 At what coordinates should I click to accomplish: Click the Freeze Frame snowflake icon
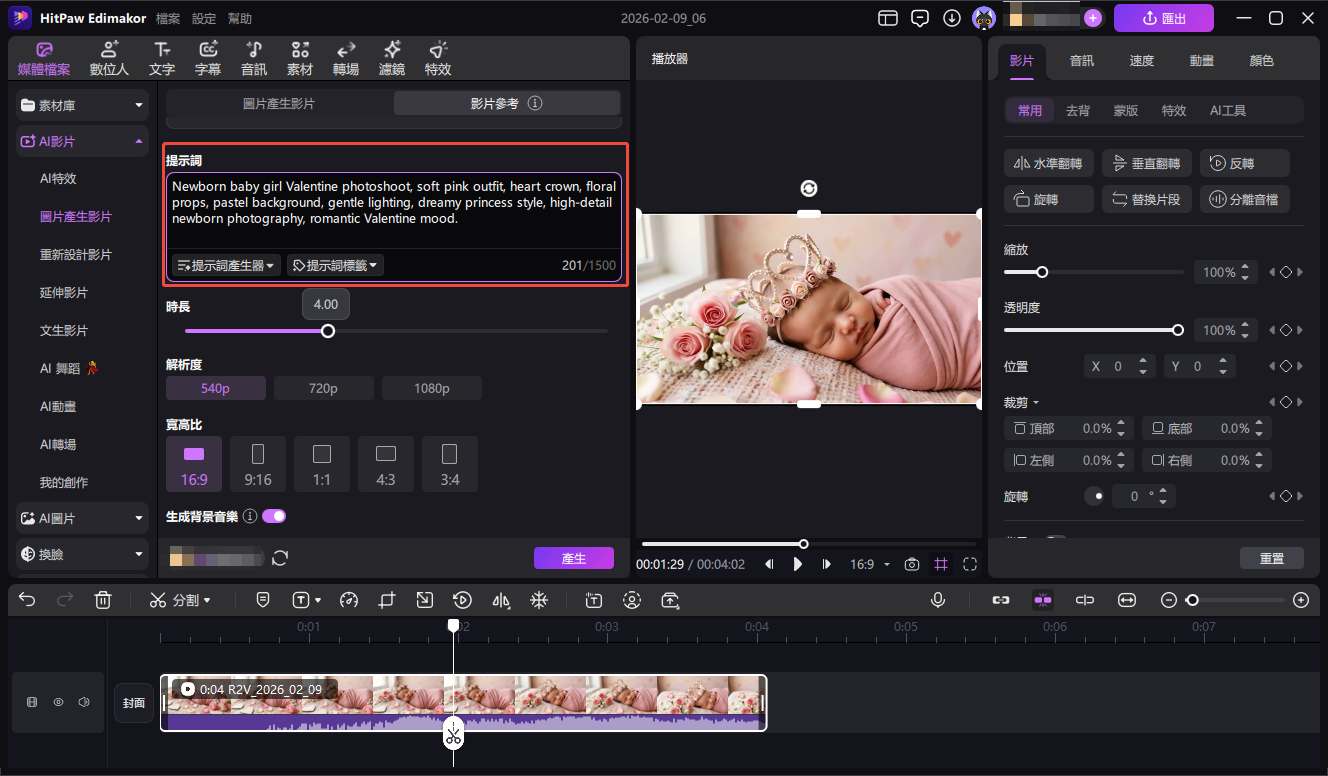pos(539,599)
